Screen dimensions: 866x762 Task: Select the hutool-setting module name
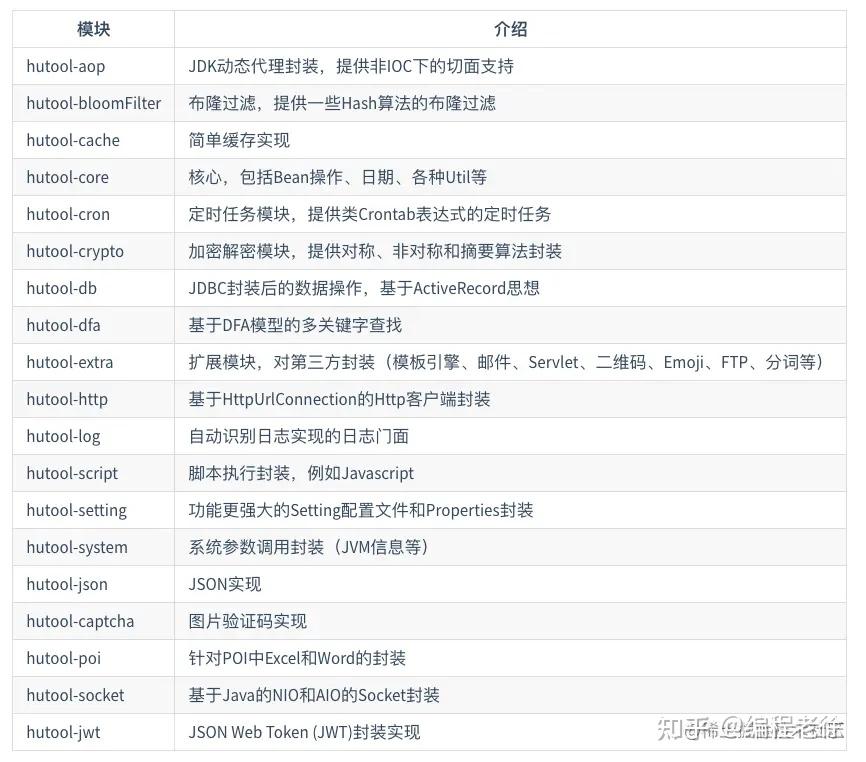coord(77,510)
